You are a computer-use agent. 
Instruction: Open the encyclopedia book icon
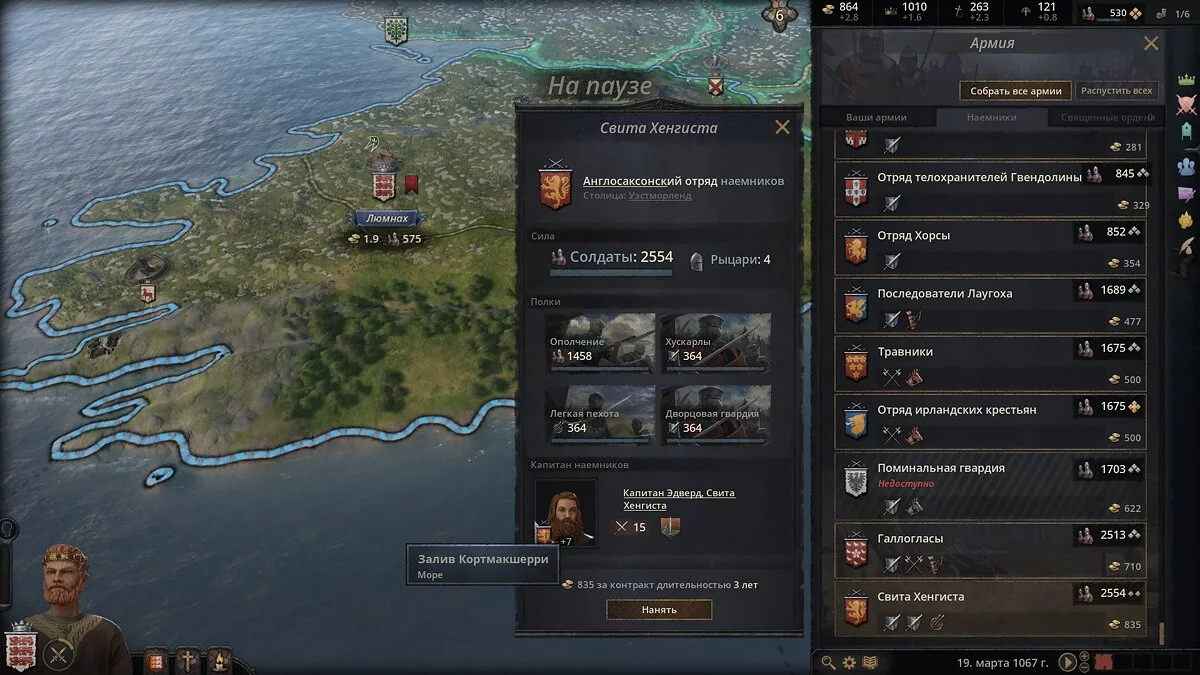click(870, 662)
